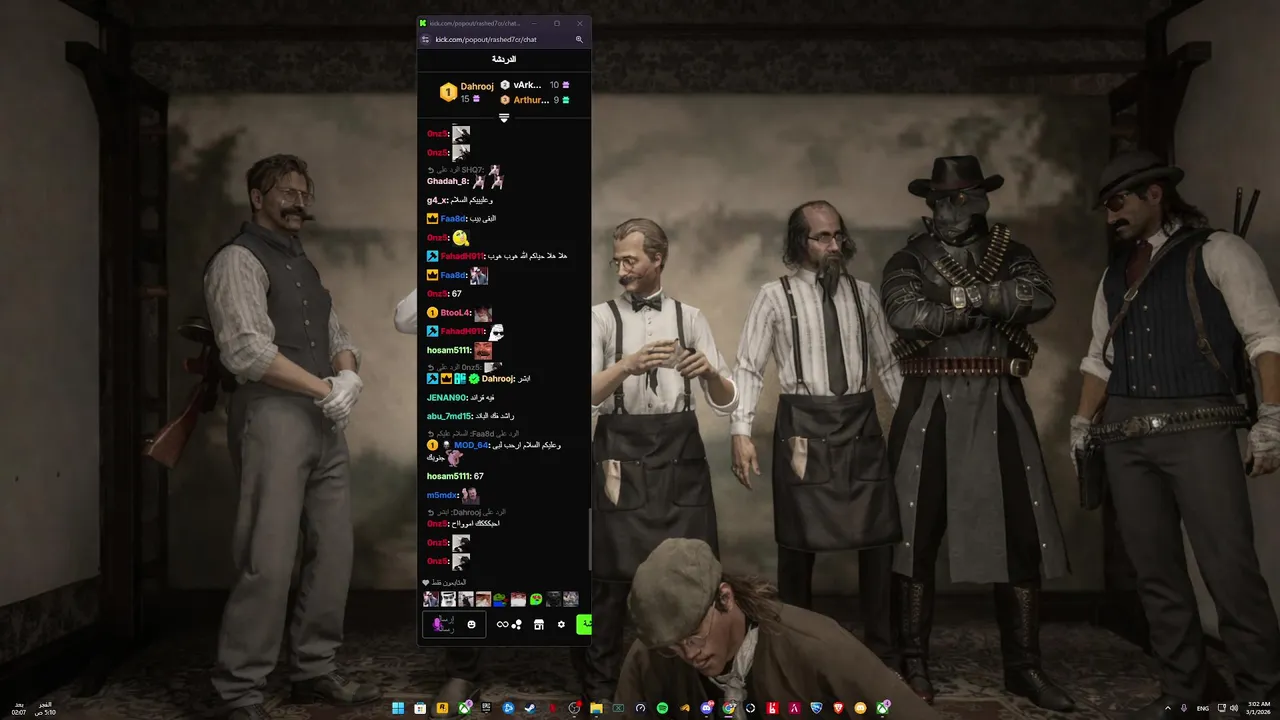Open Rockstar Games Launcher in the taskbar
Viewport: 1280px width, 720px height.
[442, 708]
